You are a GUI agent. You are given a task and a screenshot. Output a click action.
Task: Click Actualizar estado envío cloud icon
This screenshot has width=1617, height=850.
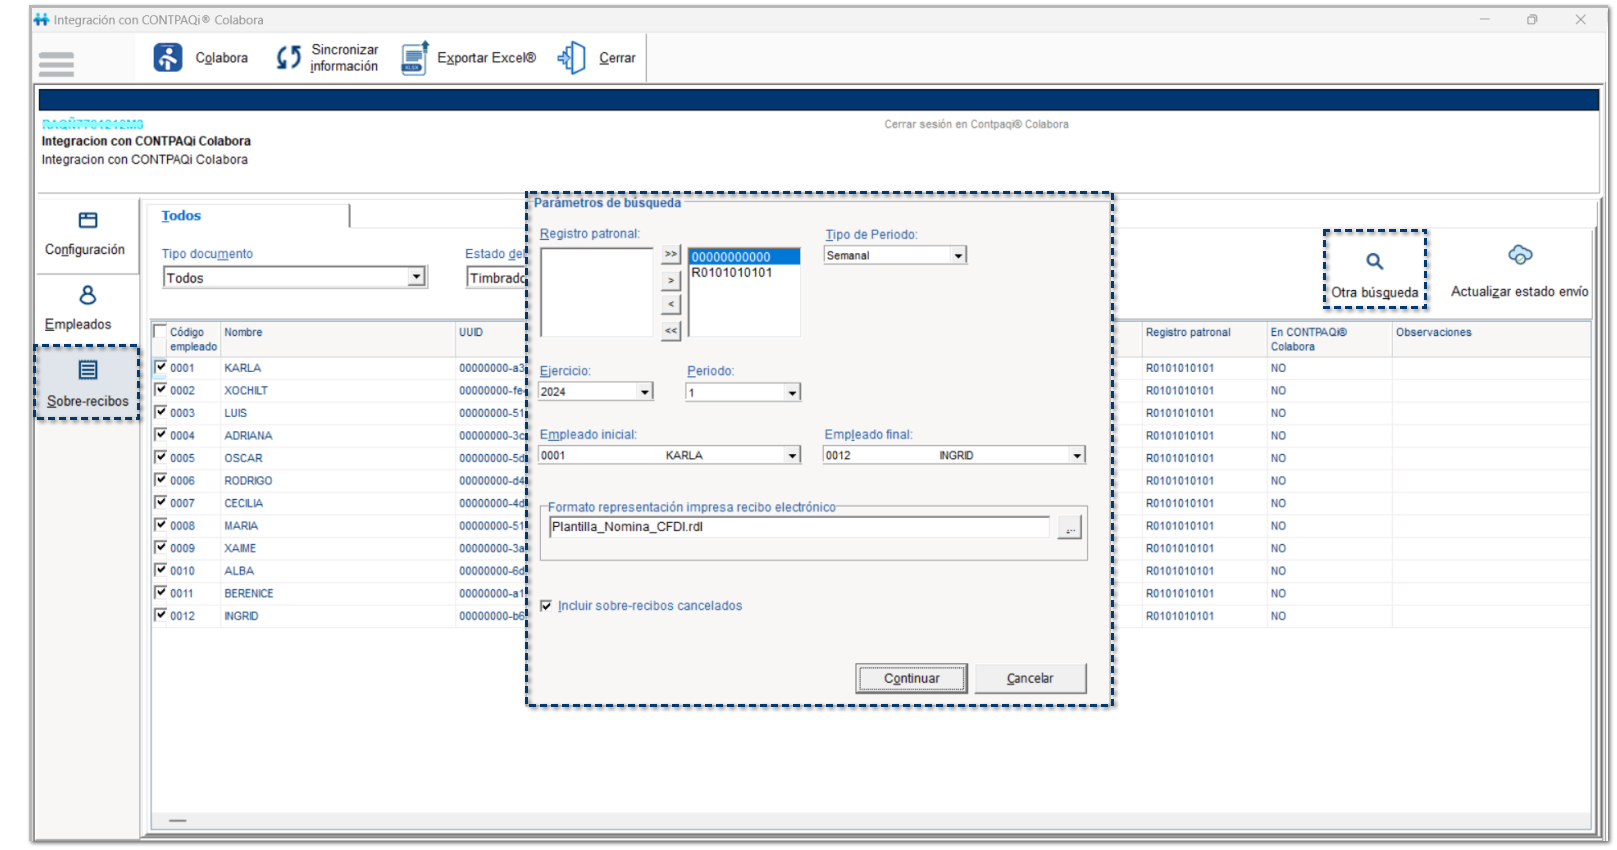click(1519, 256)
